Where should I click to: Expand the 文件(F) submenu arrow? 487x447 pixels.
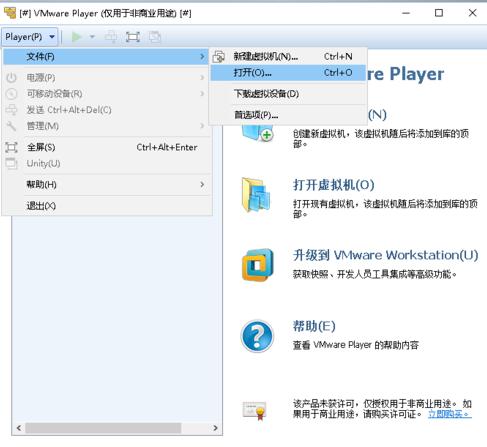click(202, 57)
